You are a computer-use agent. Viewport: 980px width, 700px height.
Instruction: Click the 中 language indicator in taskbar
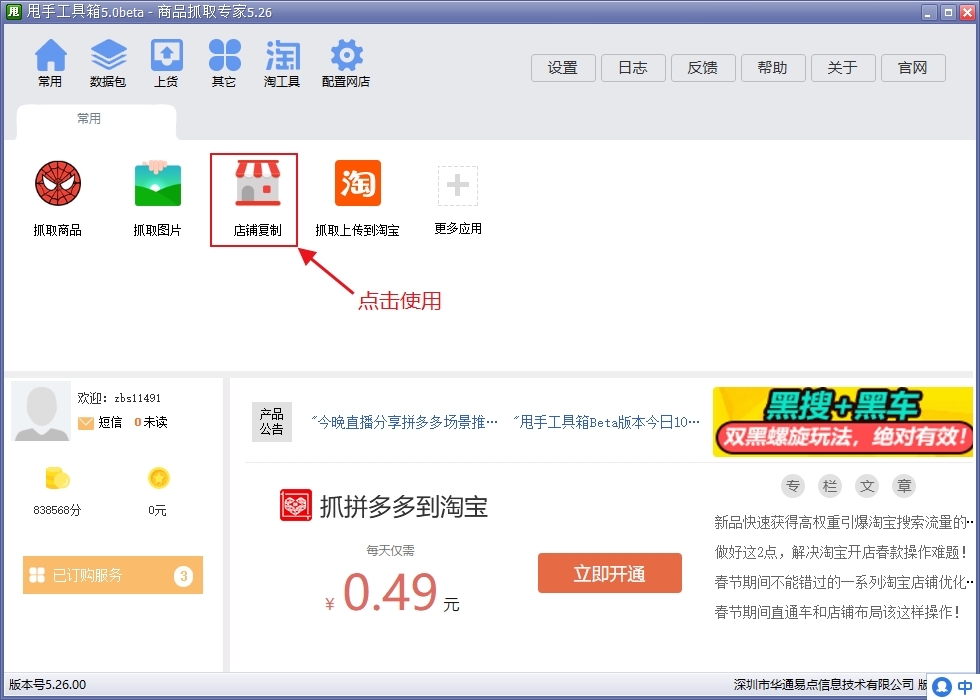pos(963,688)
